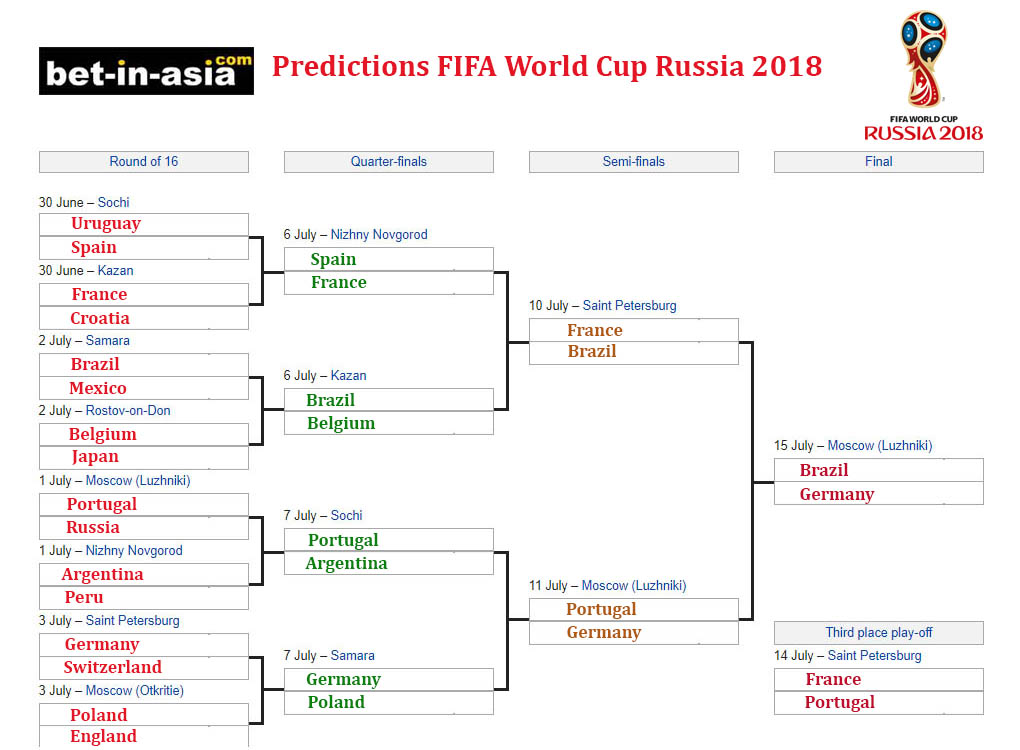Click the bet-in-asia.com logo
This screenshot has width=1020, height=750.
(x=146, y=71)
